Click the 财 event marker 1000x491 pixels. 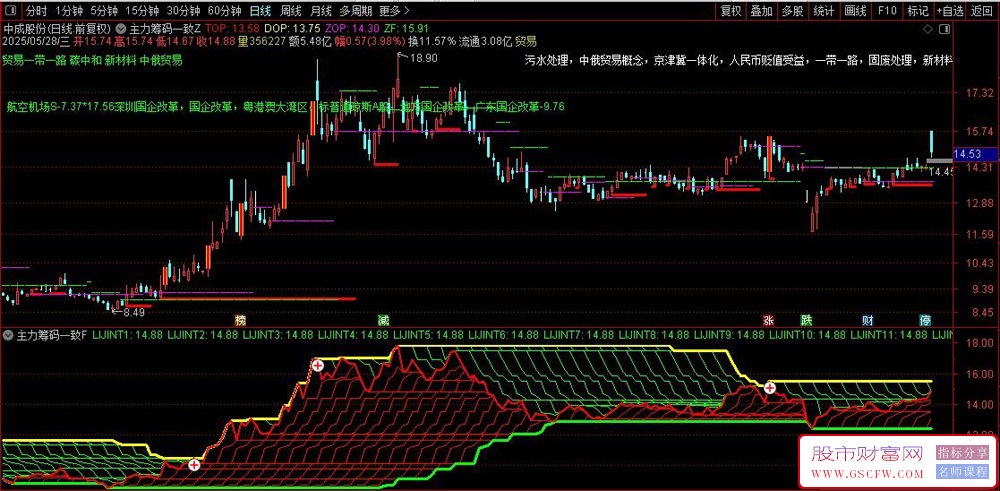(x=867, y=319)
